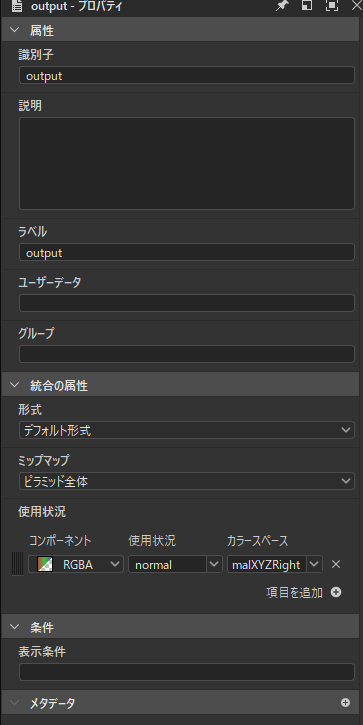Click the コンポーネント column header
Viewport: 363px width, 725px height.
pyautogui.click(x=60, y=540)
